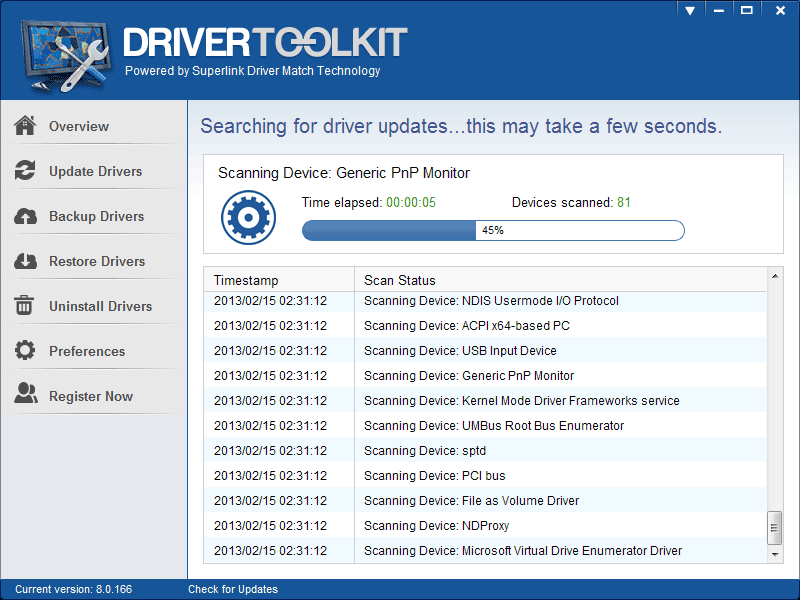This screenshot has height=600, width=800.
Task: Open the Update Drivers section
Action: pyautogui.click(x=95, y=171)
